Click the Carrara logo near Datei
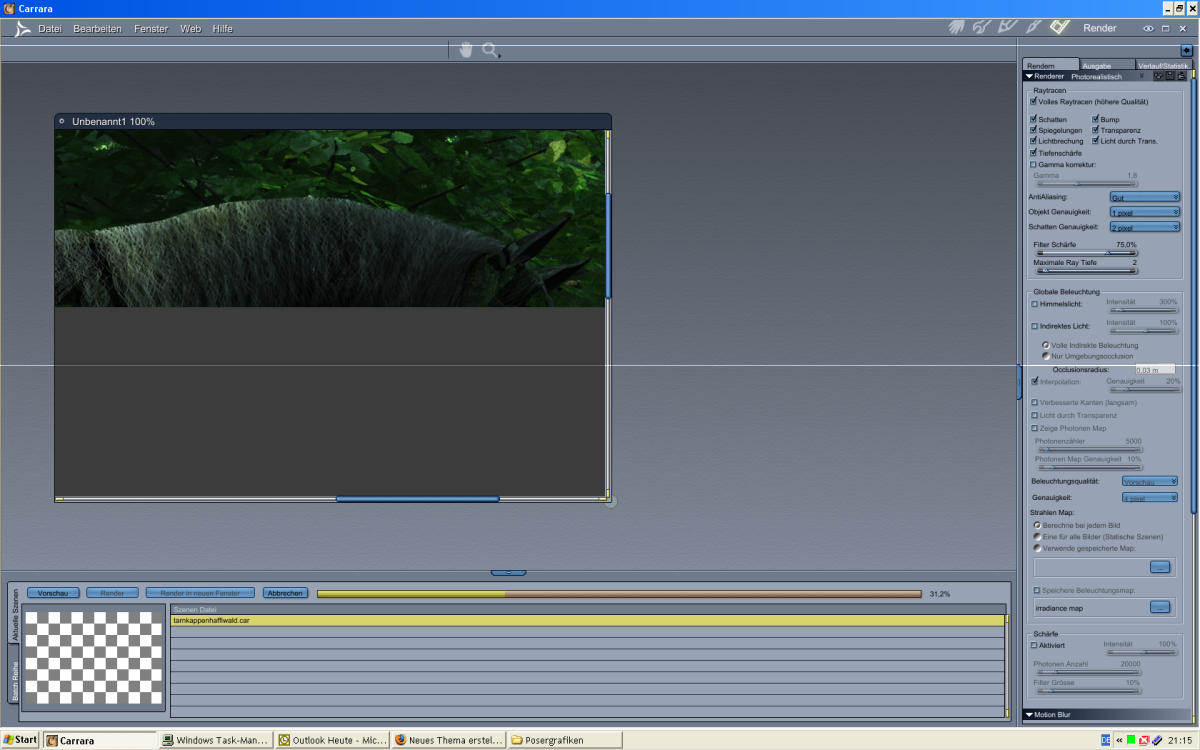 point(22,29)
